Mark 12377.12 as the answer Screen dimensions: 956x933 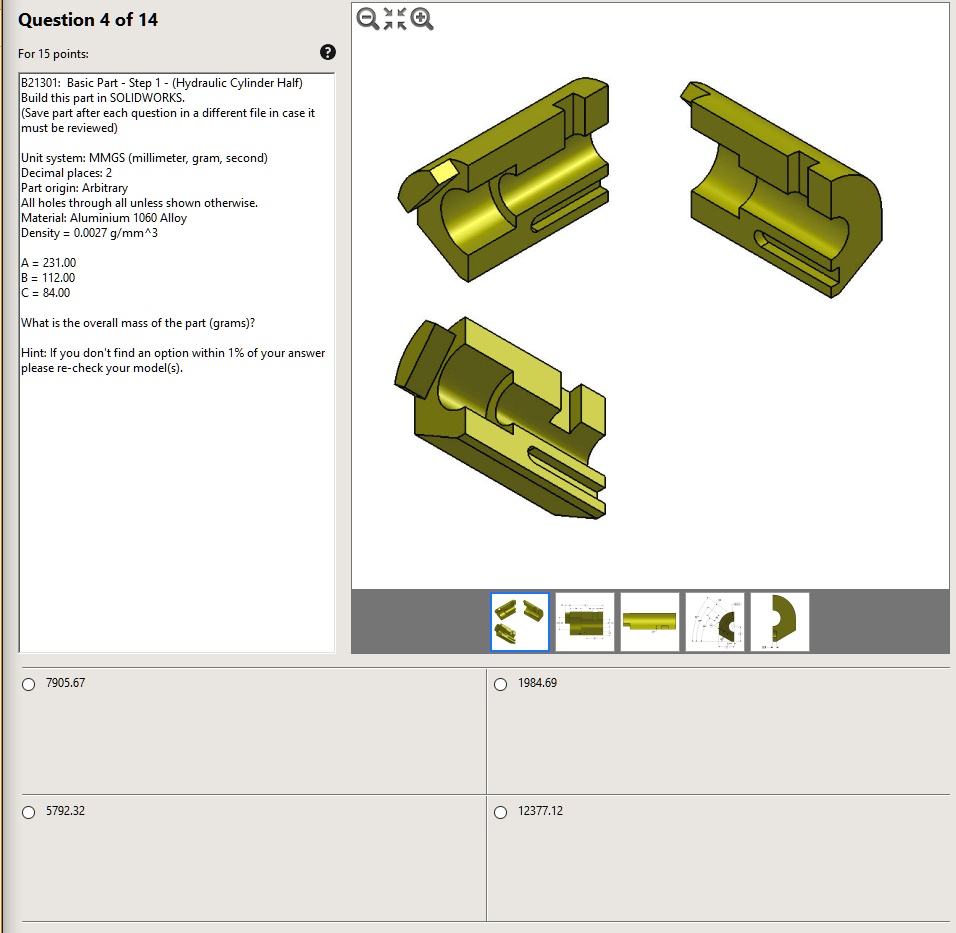502,812
